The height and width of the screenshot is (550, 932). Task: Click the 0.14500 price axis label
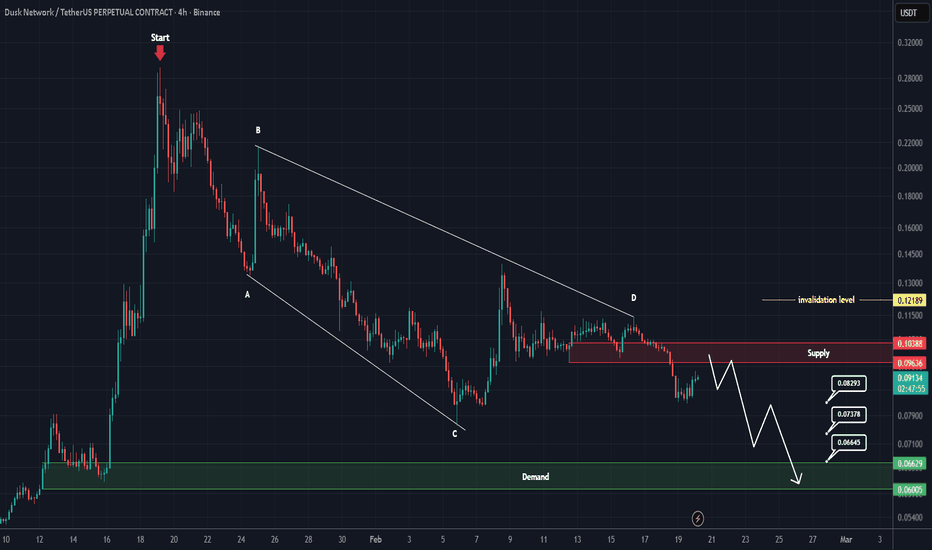click(x=910, y=254)
